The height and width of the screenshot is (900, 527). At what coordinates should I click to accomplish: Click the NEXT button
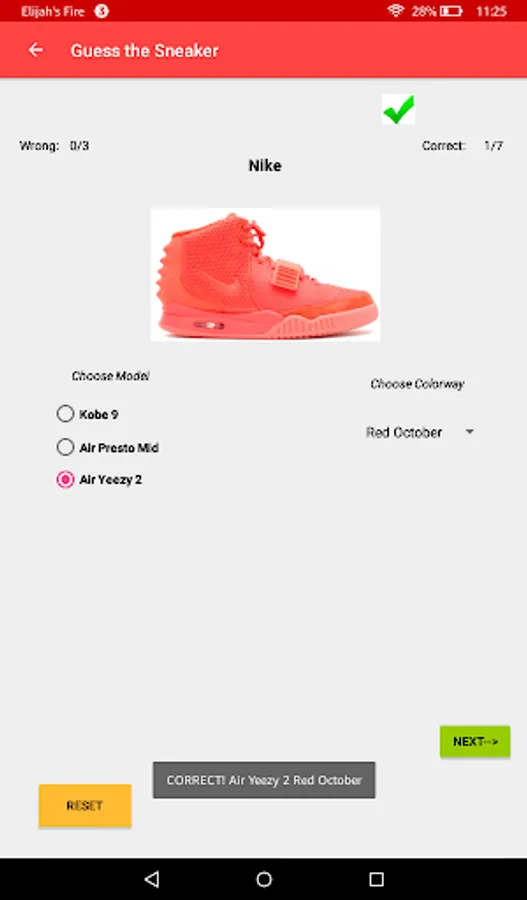coord(475,741)
